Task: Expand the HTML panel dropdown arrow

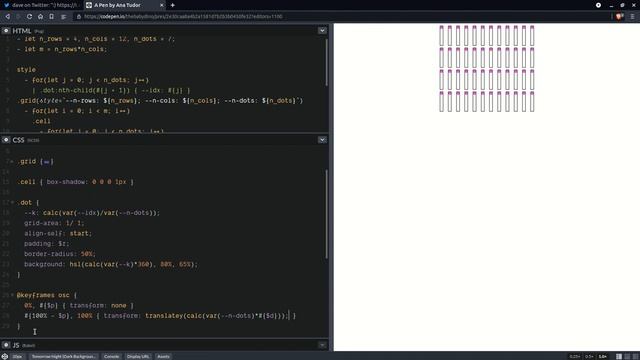Action: click(x=322, y=31)
